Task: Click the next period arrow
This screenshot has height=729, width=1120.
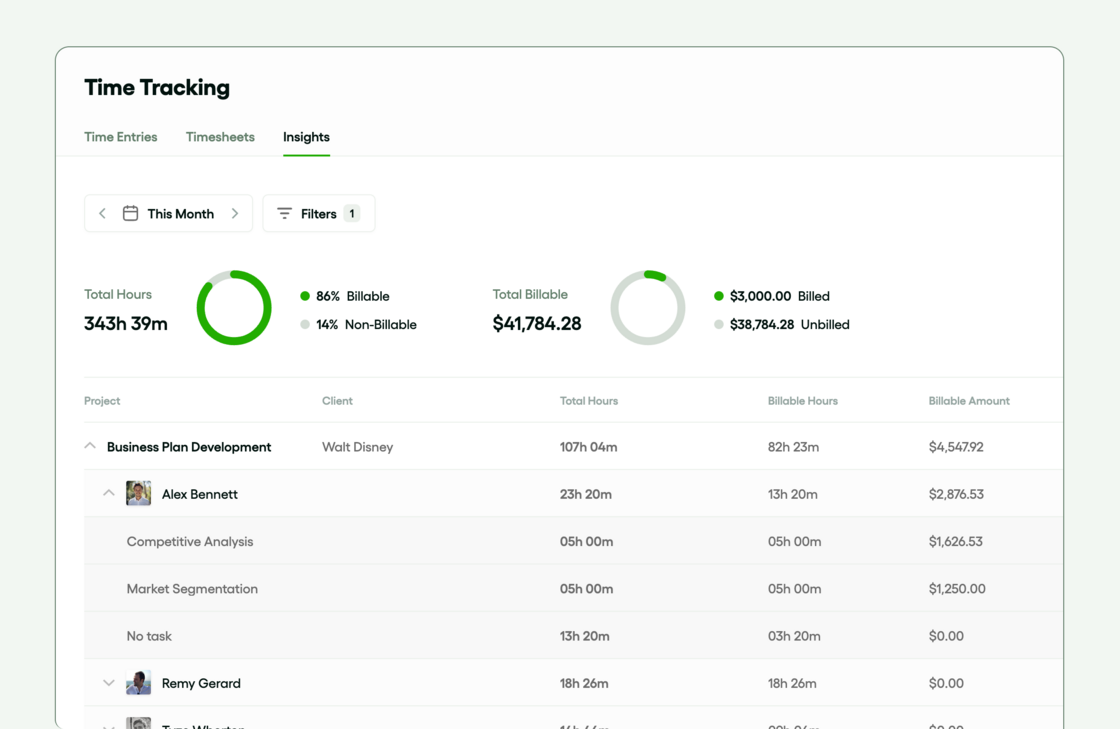Action: [x=235, y=213]
